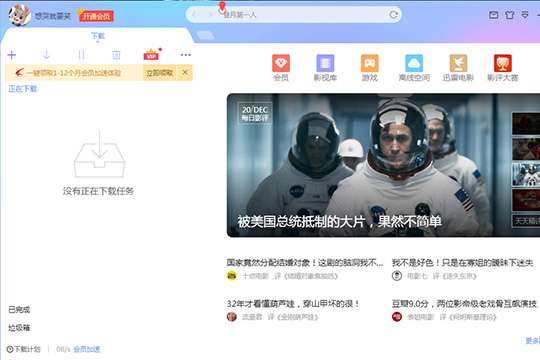Open 下载计划 at the bottom
The width and height of the screenshot is (540, 360).
click(23, 349)
